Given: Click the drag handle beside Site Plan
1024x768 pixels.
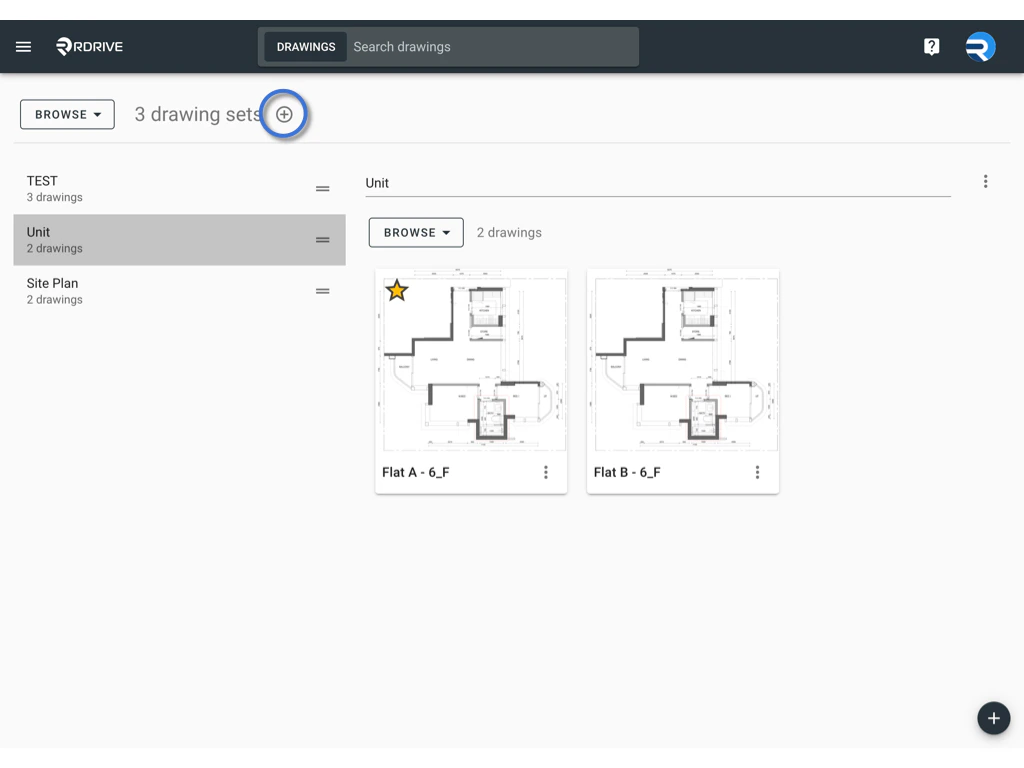Looking at the screenshot, I should click(x=322, y=291).
